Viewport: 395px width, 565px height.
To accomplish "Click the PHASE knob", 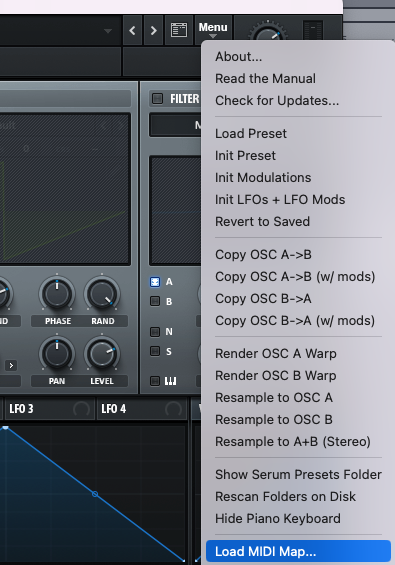I will coord(57,294).
